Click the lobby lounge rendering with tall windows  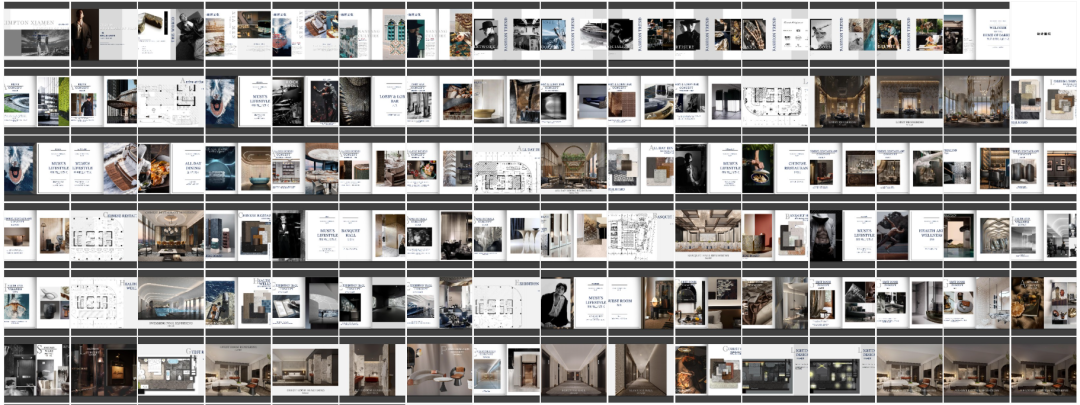point(976,100)
